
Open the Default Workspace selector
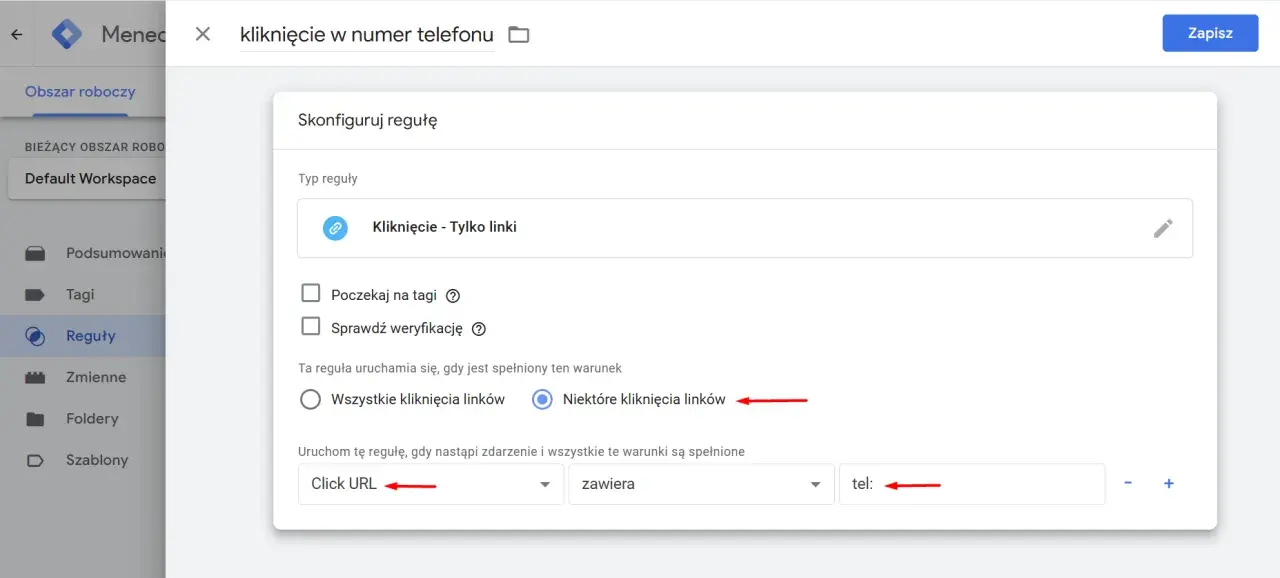[88, 179]
